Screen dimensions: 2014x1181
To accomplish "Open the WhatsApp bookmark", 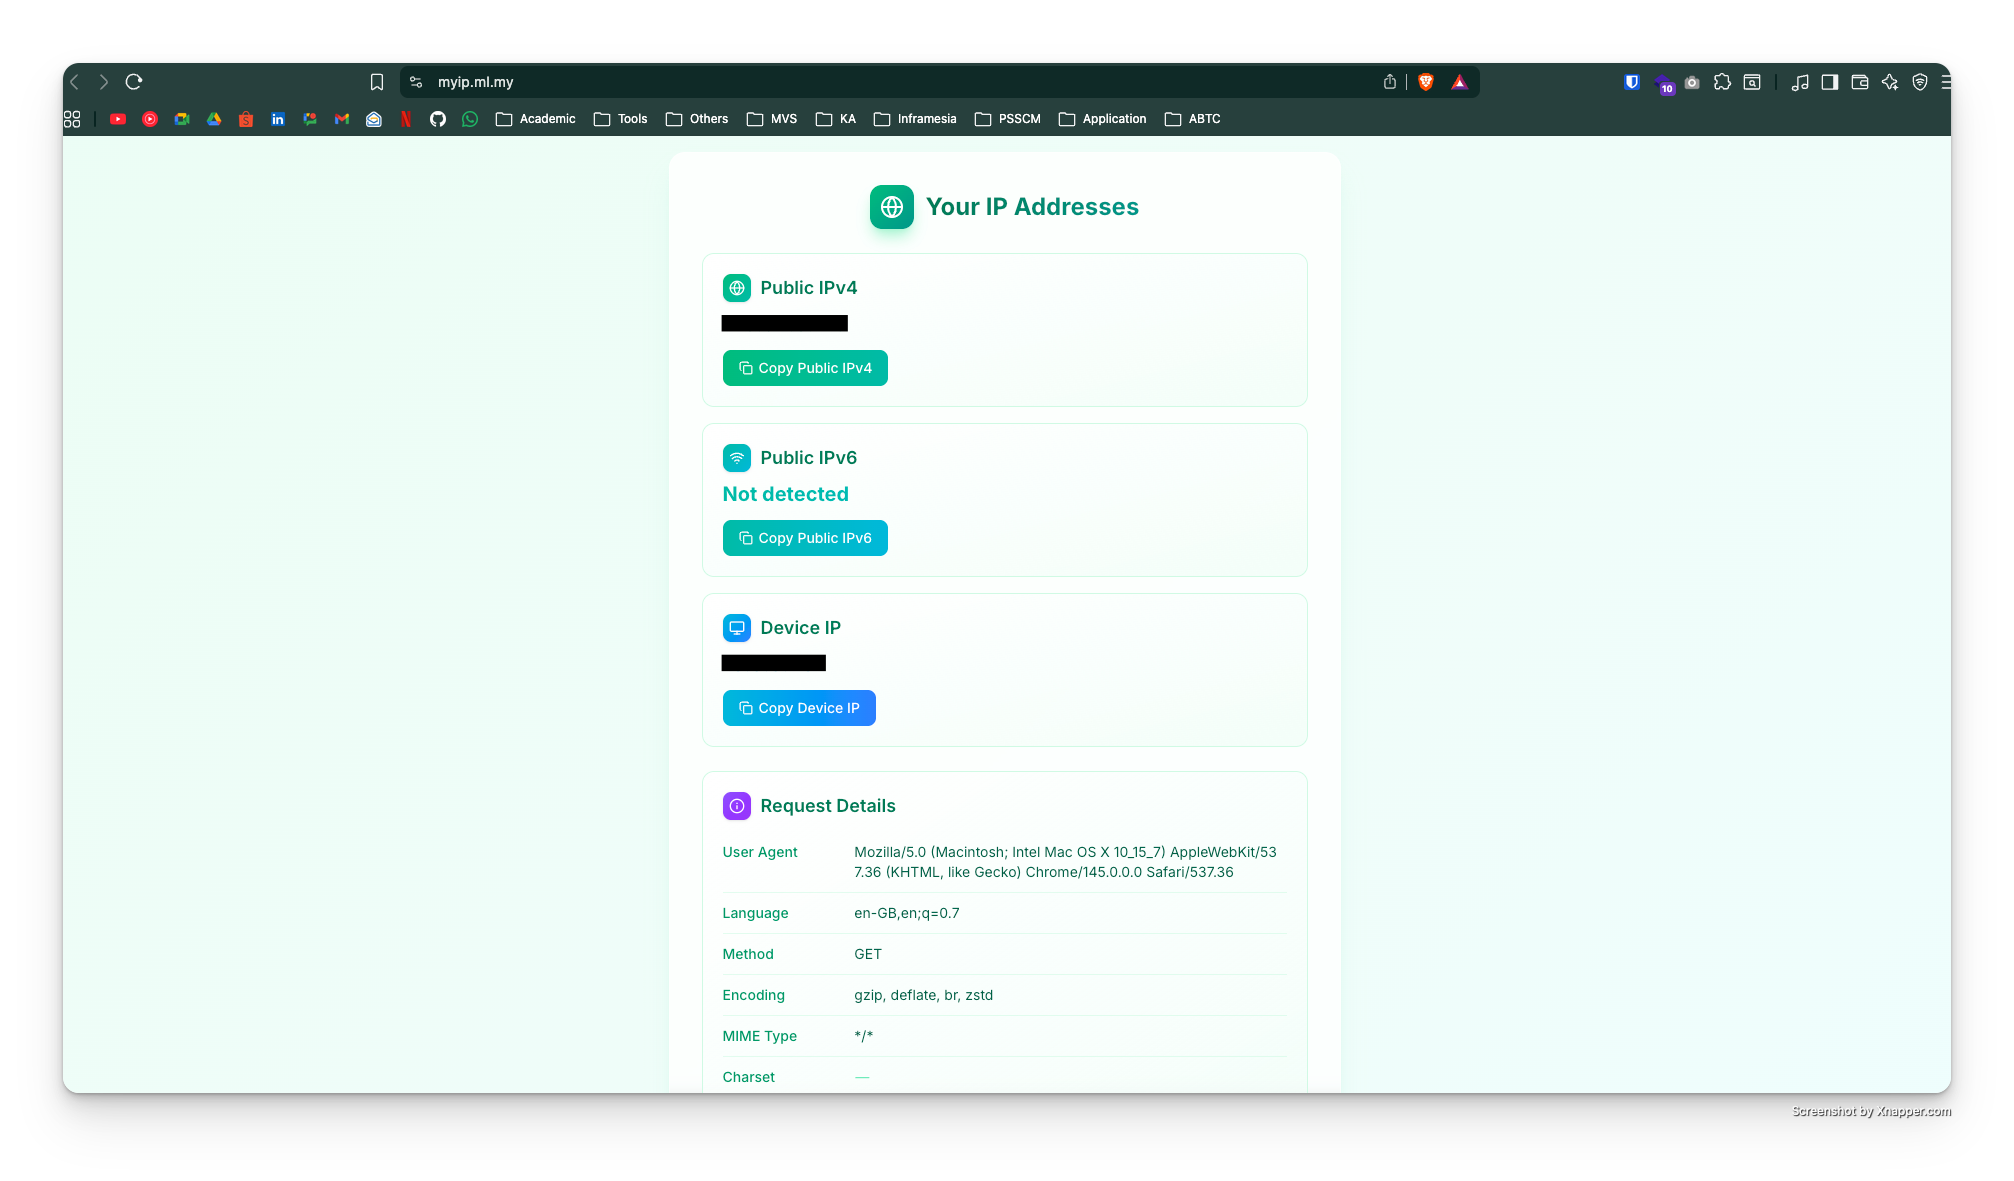I will pos(470,119).
